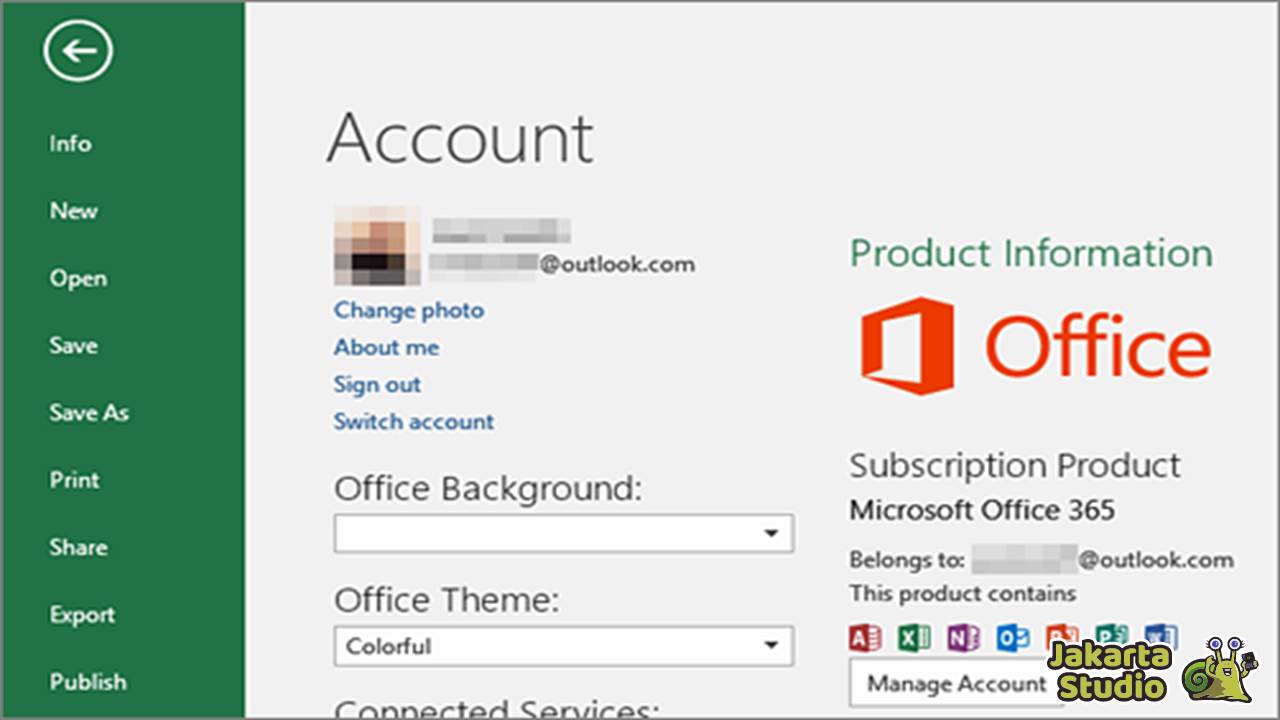Click the Change photo link

[409, 310]
